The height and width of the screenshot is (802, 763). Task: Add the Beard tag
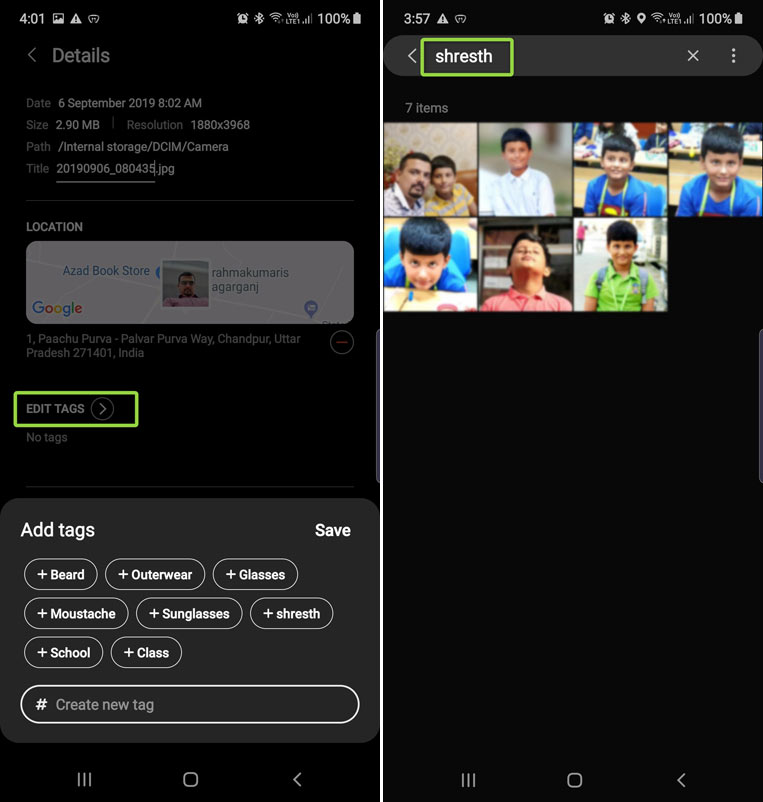[x=61, y=574]
